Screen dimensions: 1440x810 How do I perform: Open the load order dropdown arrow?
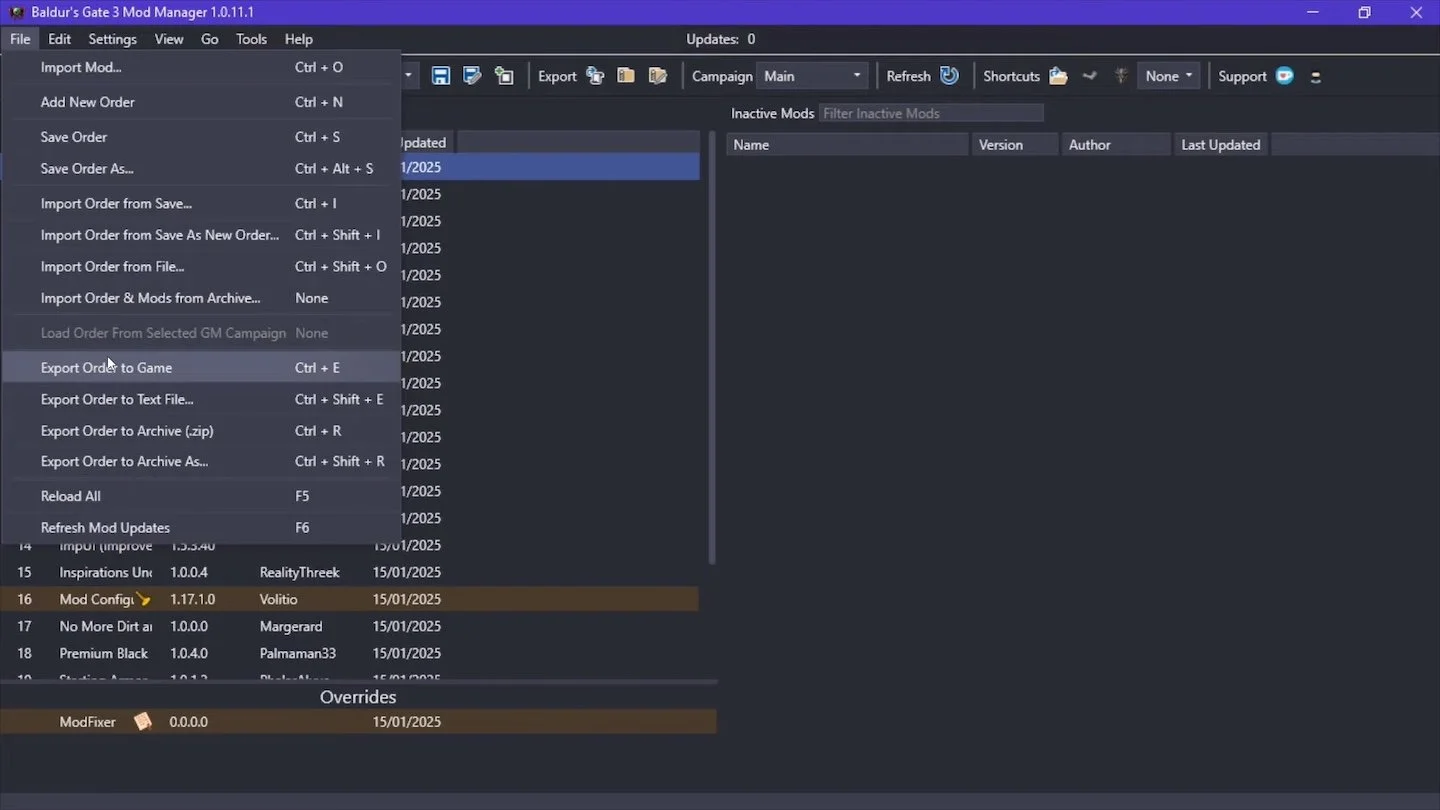408,76
